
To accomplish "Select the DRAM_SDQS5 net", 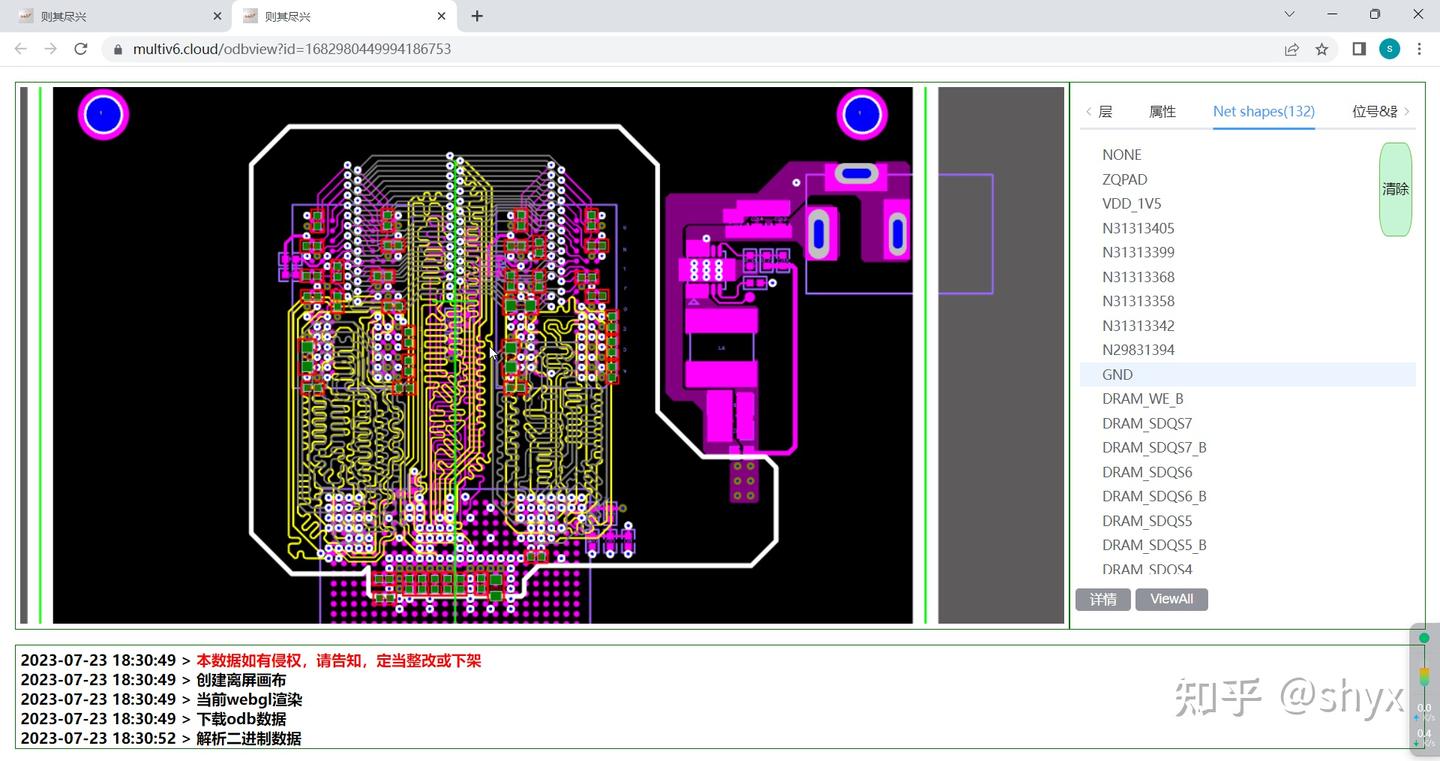I will pos(1248,521).
